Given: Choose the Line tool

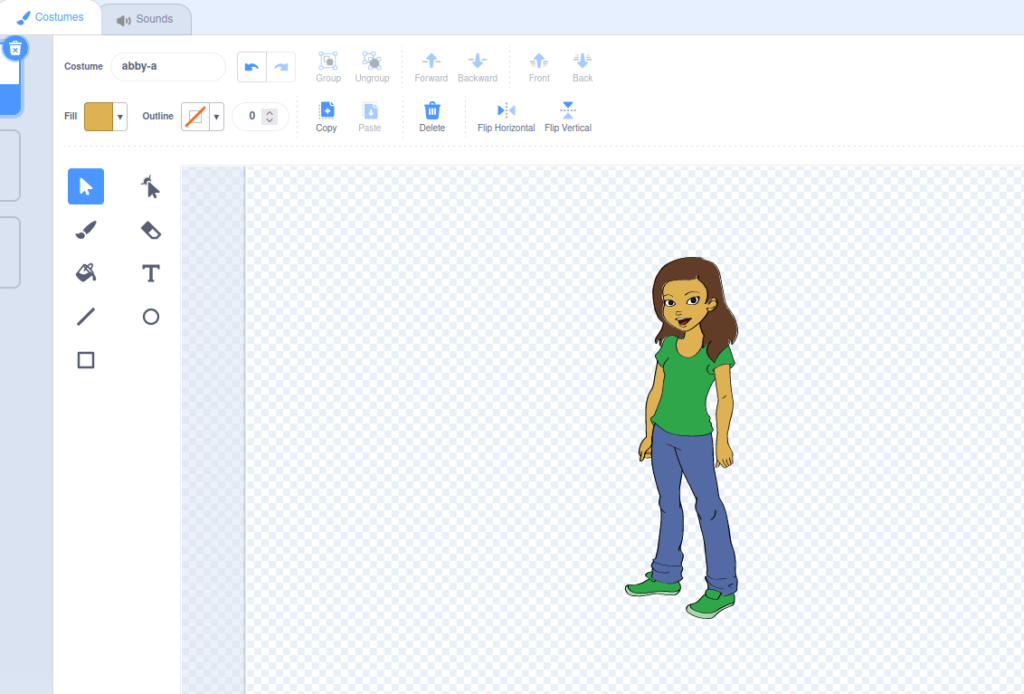Looking at the screenshot, I should pyautogui.click(x=86, y=317).
